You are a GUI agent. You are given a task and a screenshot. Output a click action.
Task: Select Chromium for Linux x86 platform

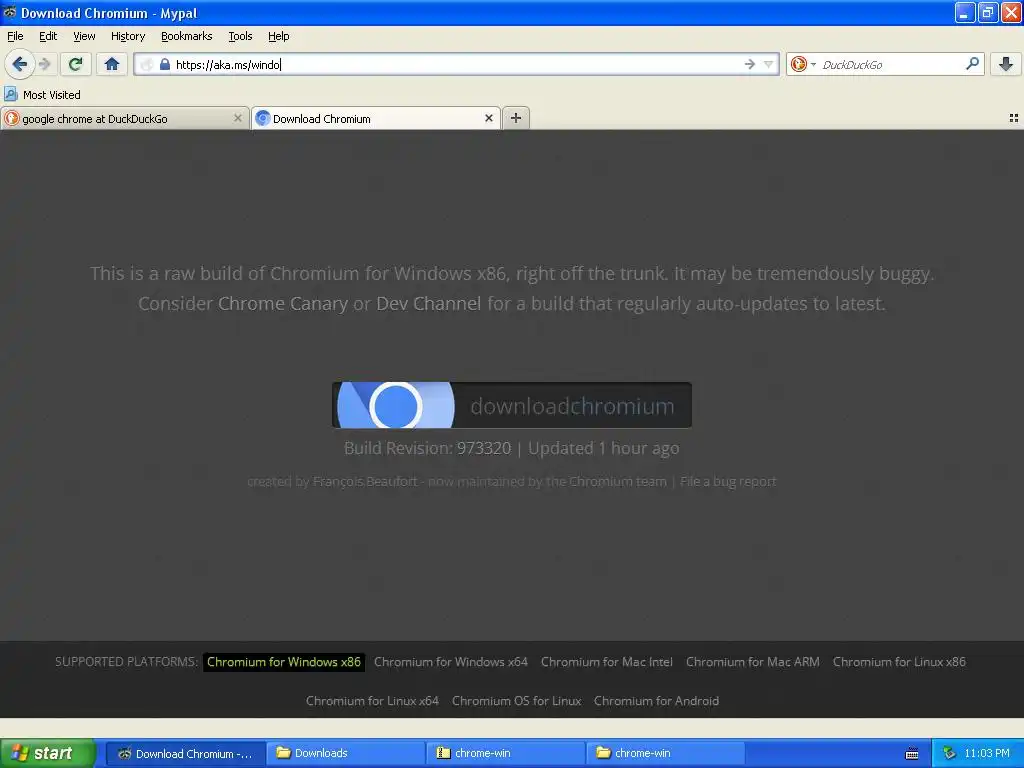(899, 662)
